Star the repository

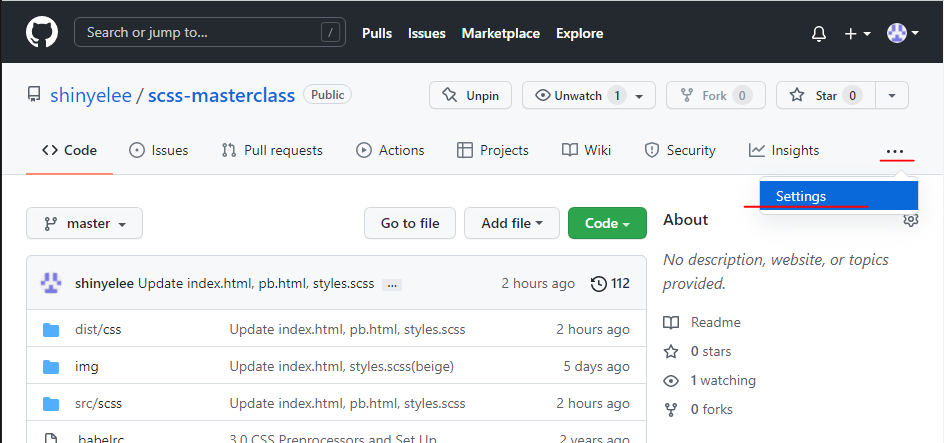[x=826, y=95]
